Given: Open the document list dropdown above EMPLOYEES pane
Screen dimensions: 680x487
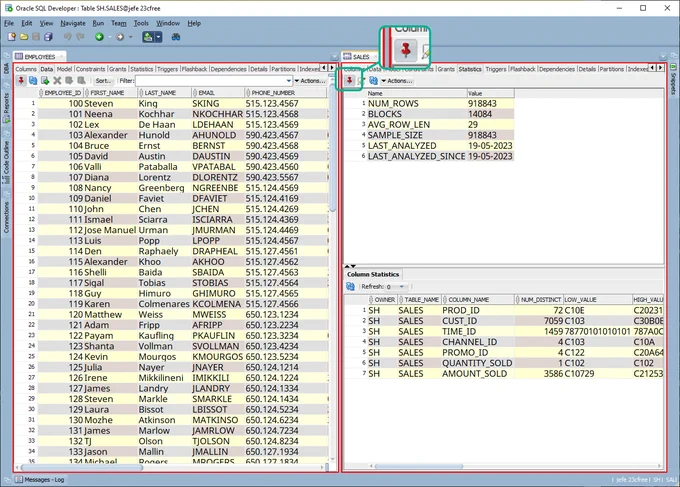Looking at the screenshot, I should [334, 57].
